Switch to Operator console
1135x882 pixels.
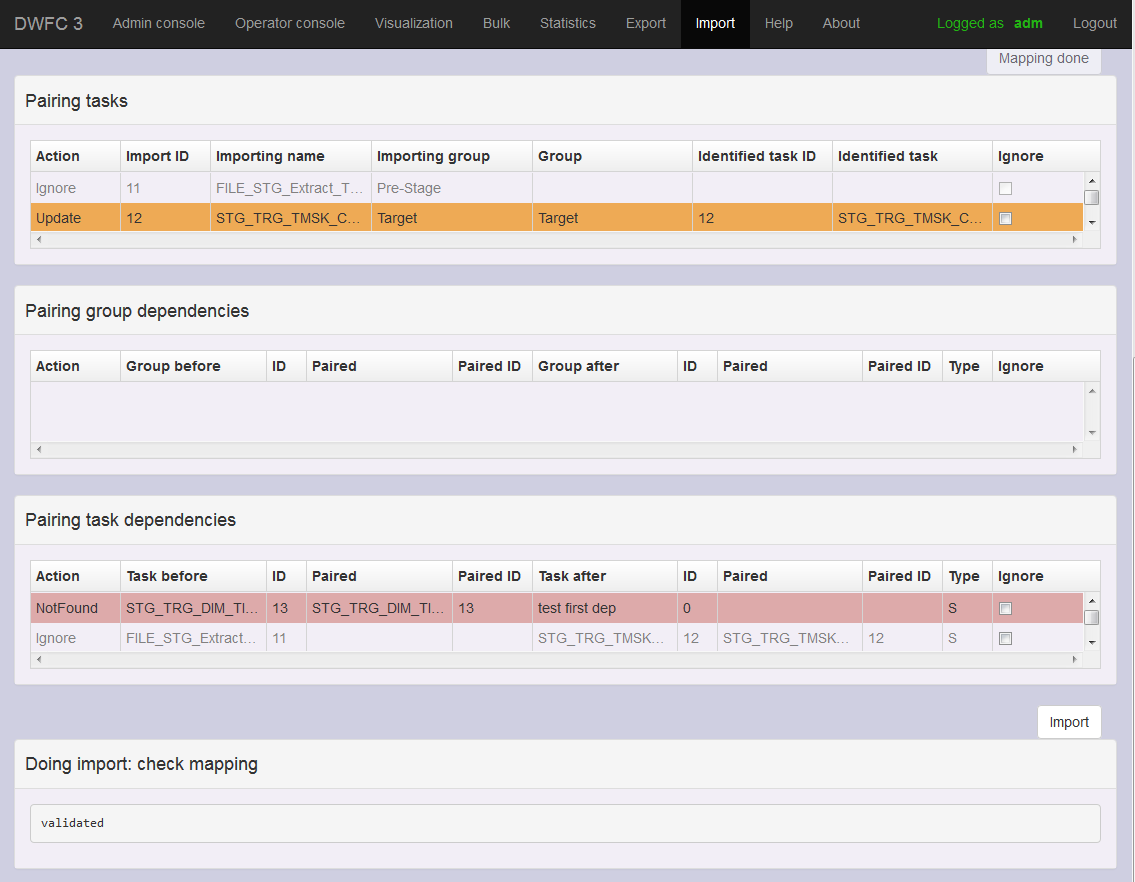pyautogui.click(x=290, y=23)
